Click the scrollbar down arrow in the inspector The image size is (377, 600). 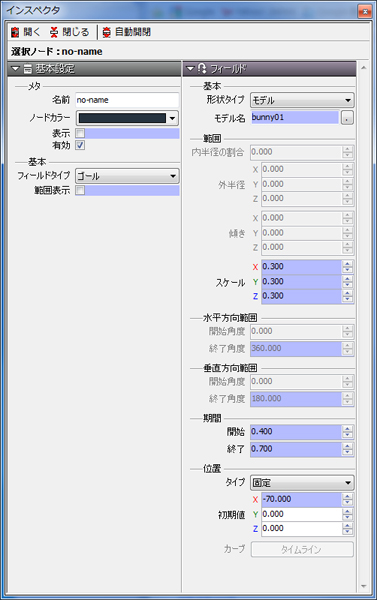click(363, 587)
